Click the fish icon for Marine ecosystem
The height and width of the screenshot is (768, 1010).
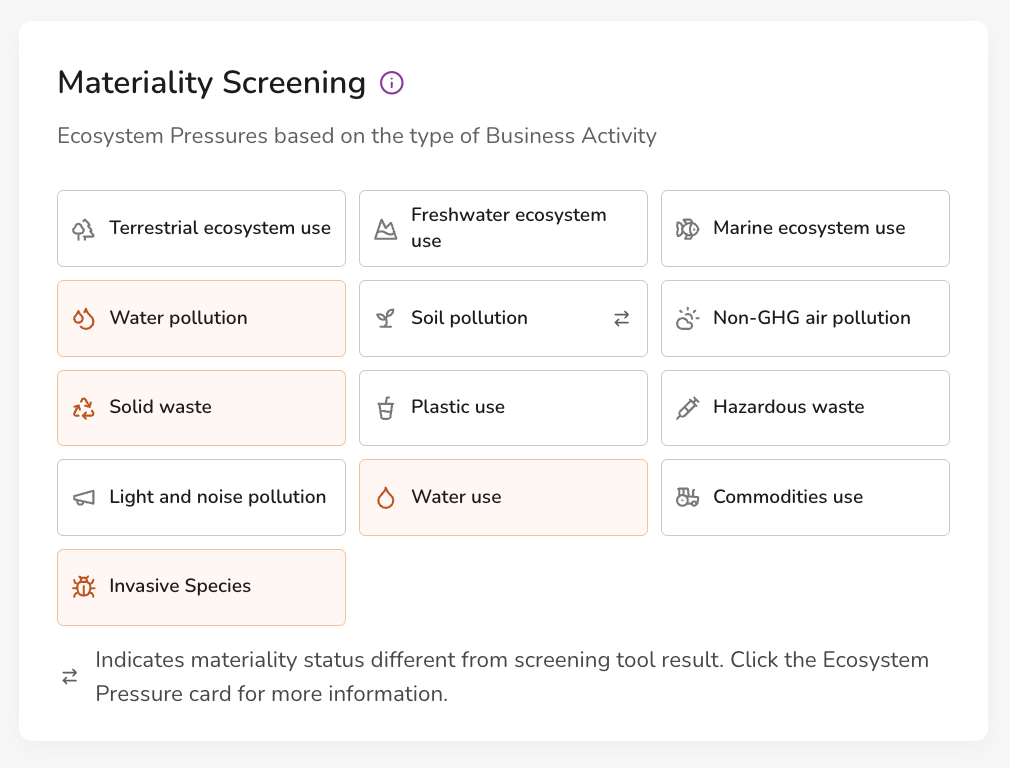pos(687,229)
